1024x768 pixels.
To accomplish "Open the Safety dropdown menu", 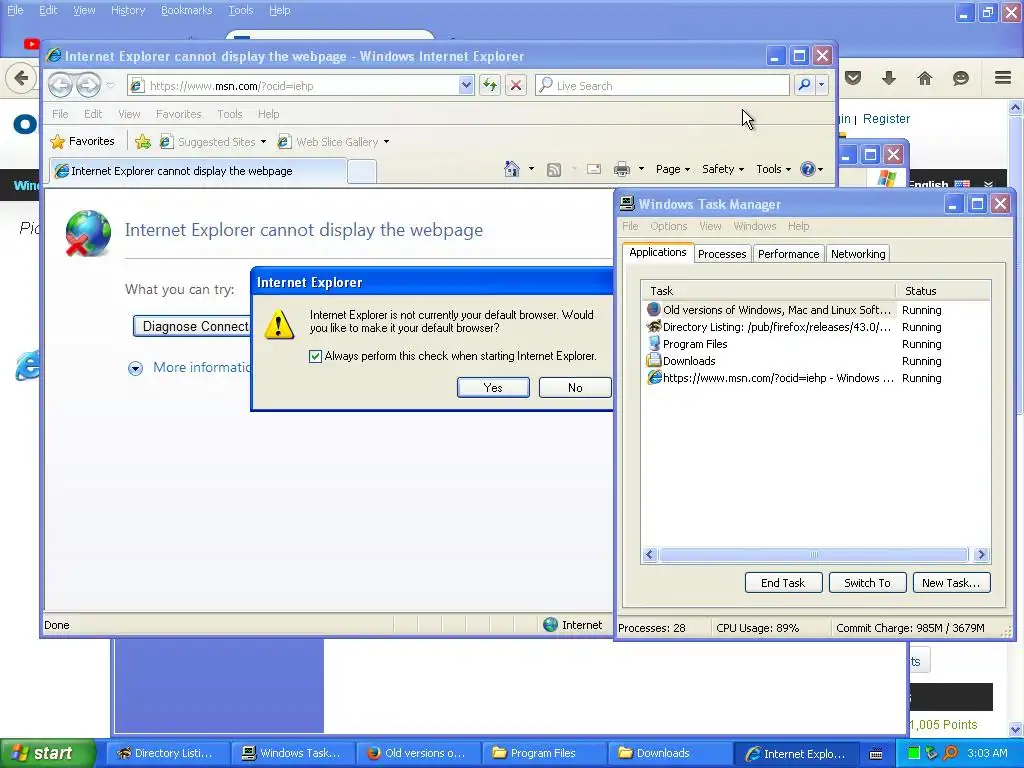I will coord(723,169).
